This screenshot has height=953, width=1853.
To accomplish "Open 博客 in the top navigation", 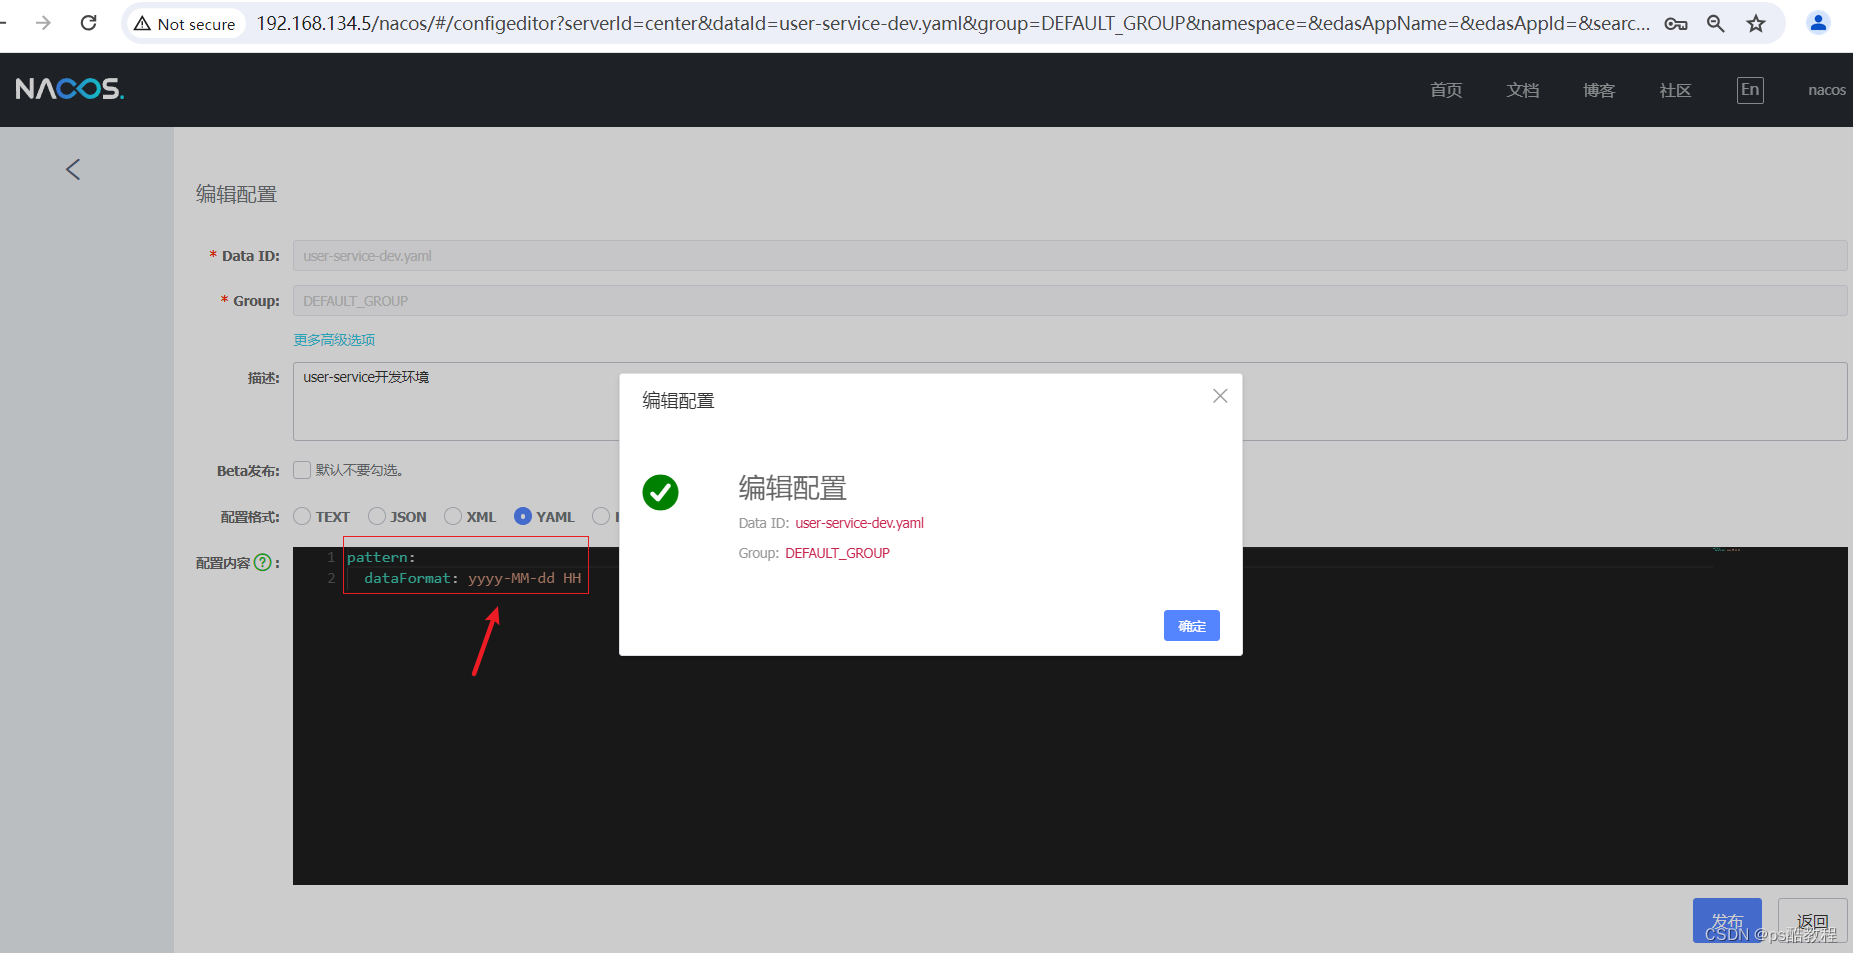I will click(x=1599, y=90).
